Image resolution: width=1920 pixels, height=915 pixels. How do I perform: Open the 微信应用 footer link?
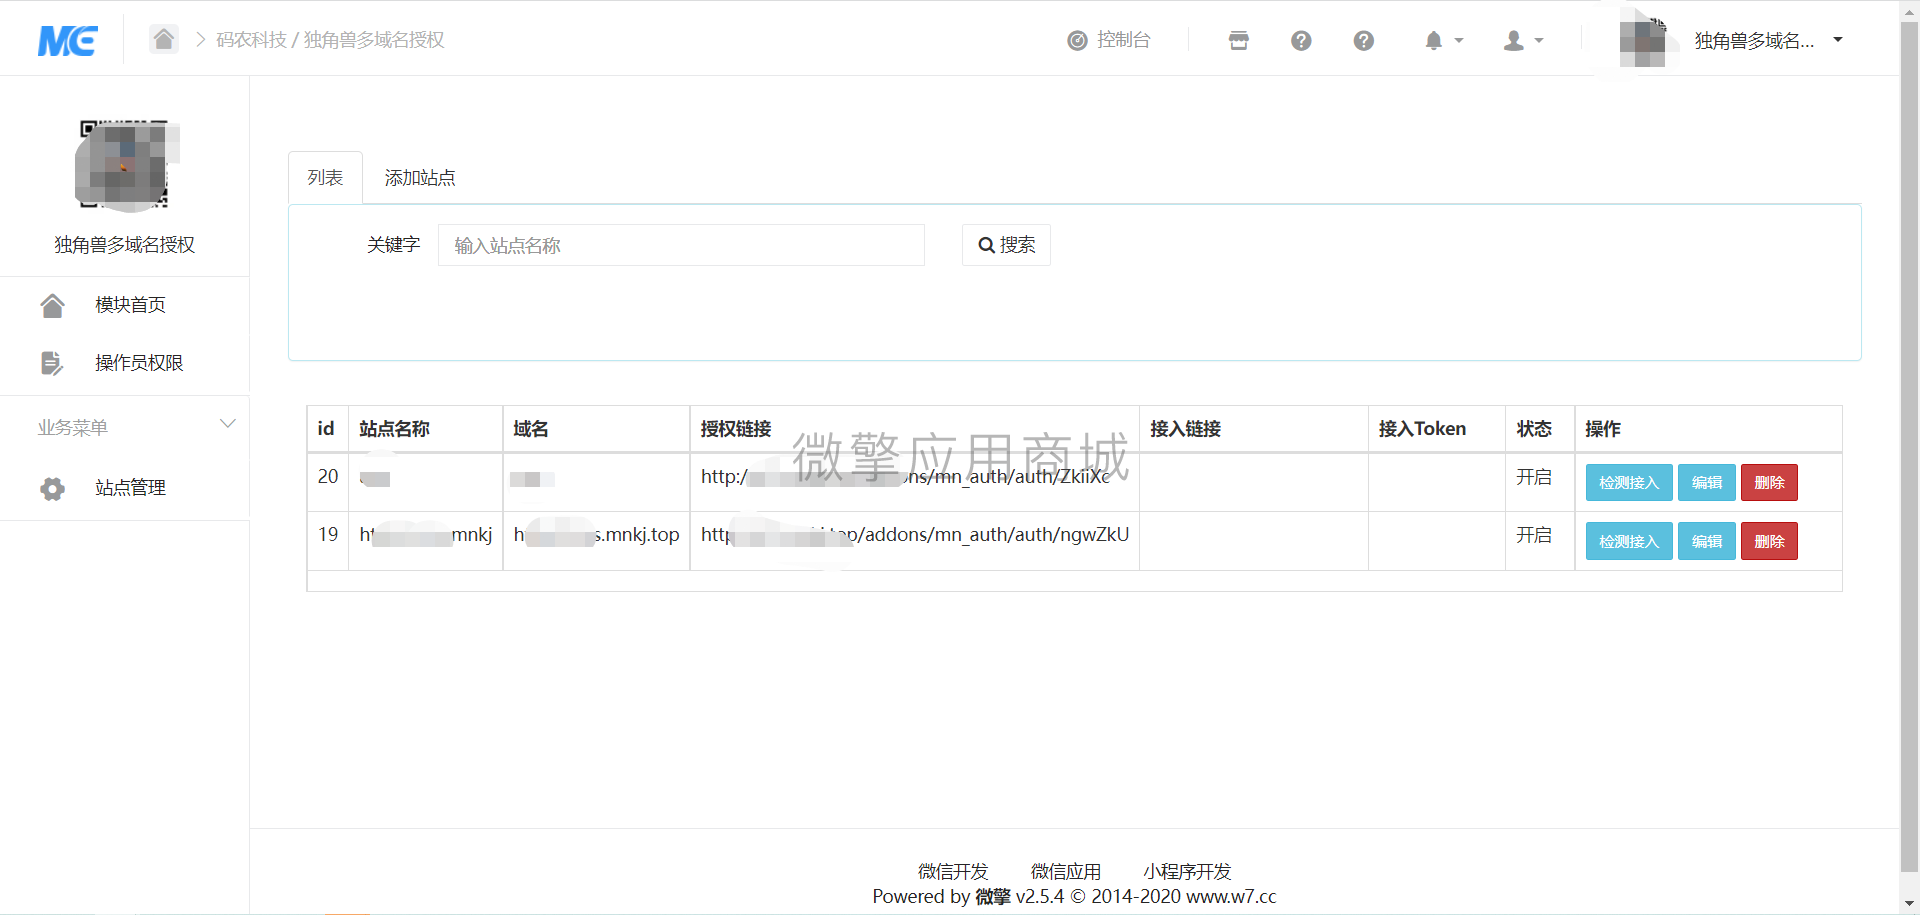(1066, 872)
